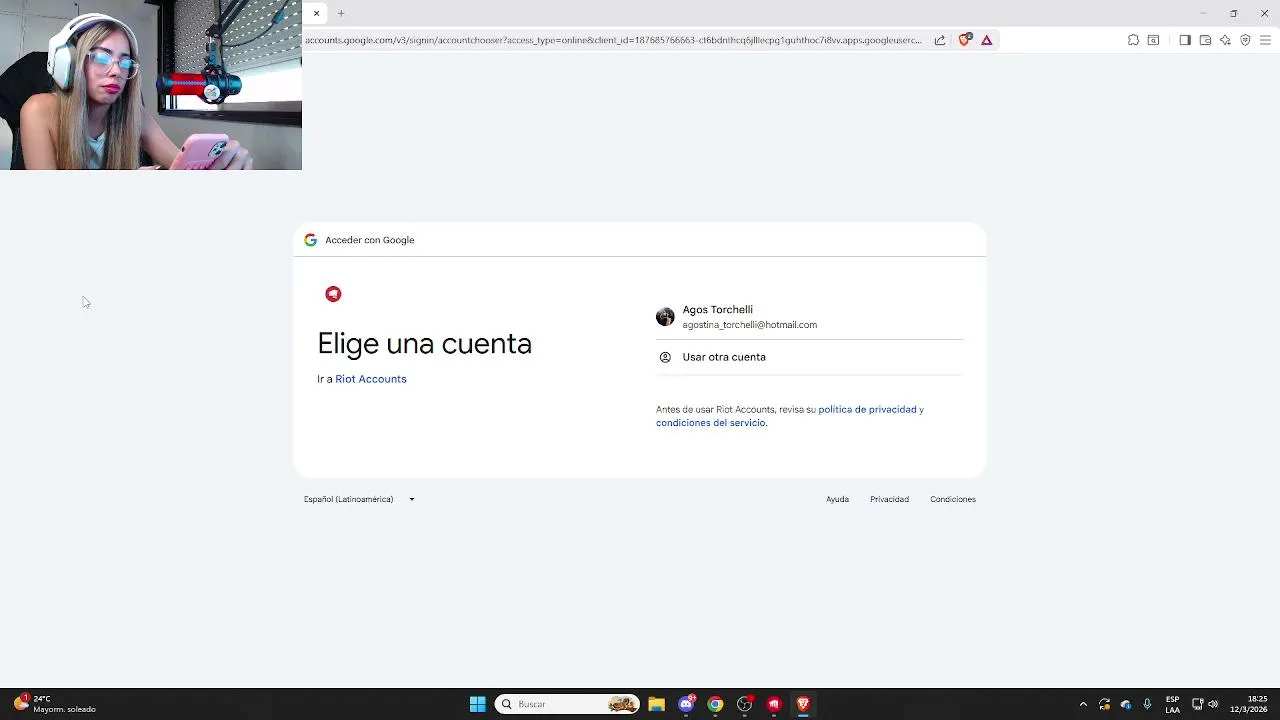
Task: Open the Leo AI sparkle icon
Action: point(1225,40)
